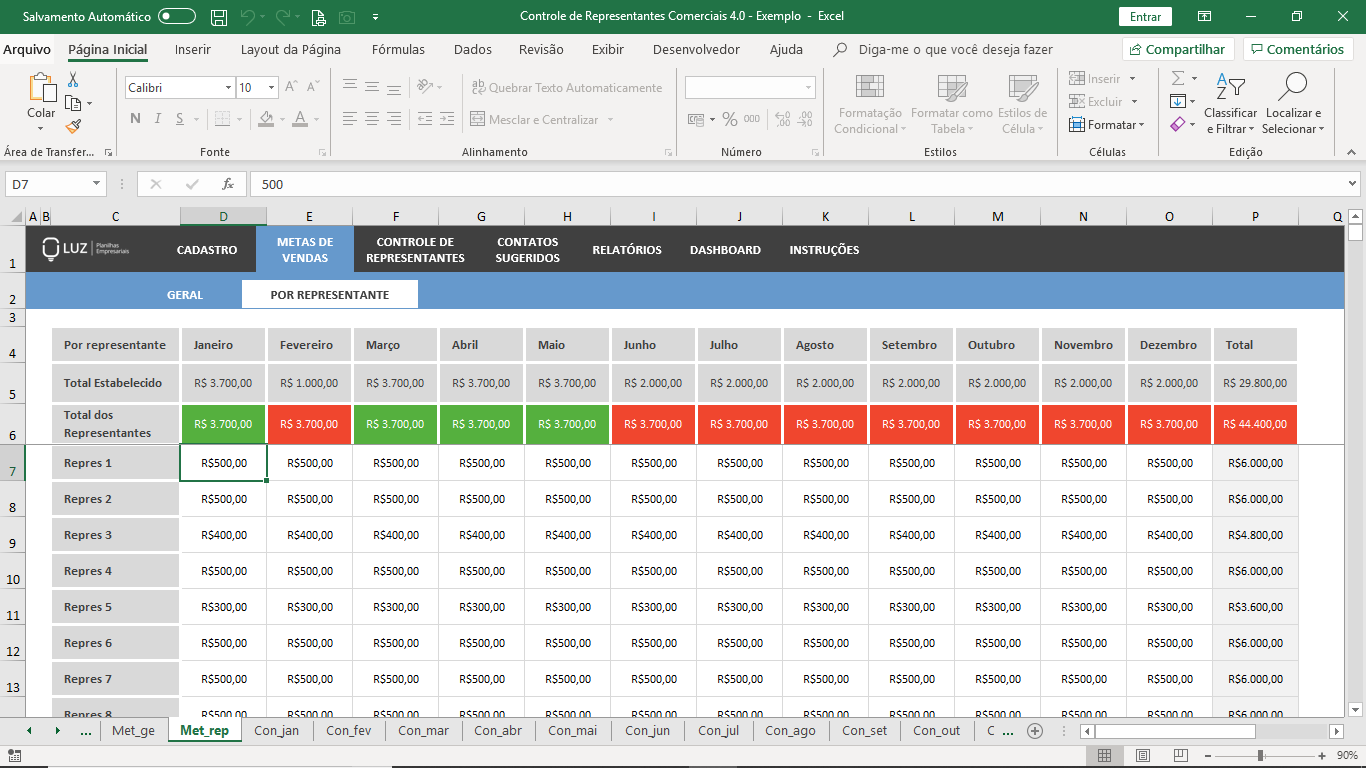The height and width of the screenshot is (768, 1366).
Task: Open ribbon display options icon
Action: [x=1204, y=17]
